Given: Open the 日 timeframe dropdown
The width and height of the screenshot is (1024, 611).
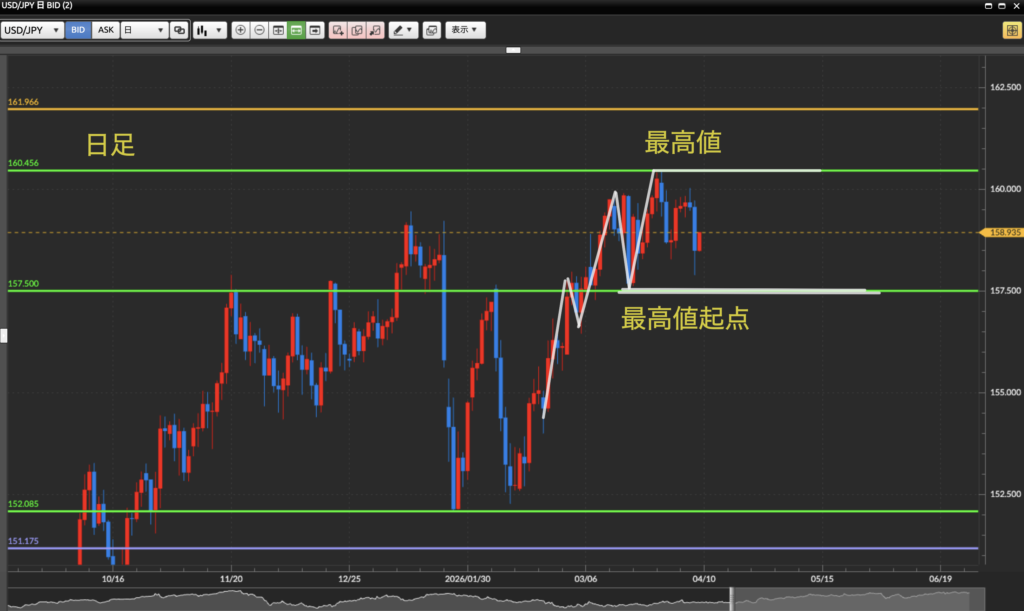Looking at the screenshot, I should (x=143, y=30).
